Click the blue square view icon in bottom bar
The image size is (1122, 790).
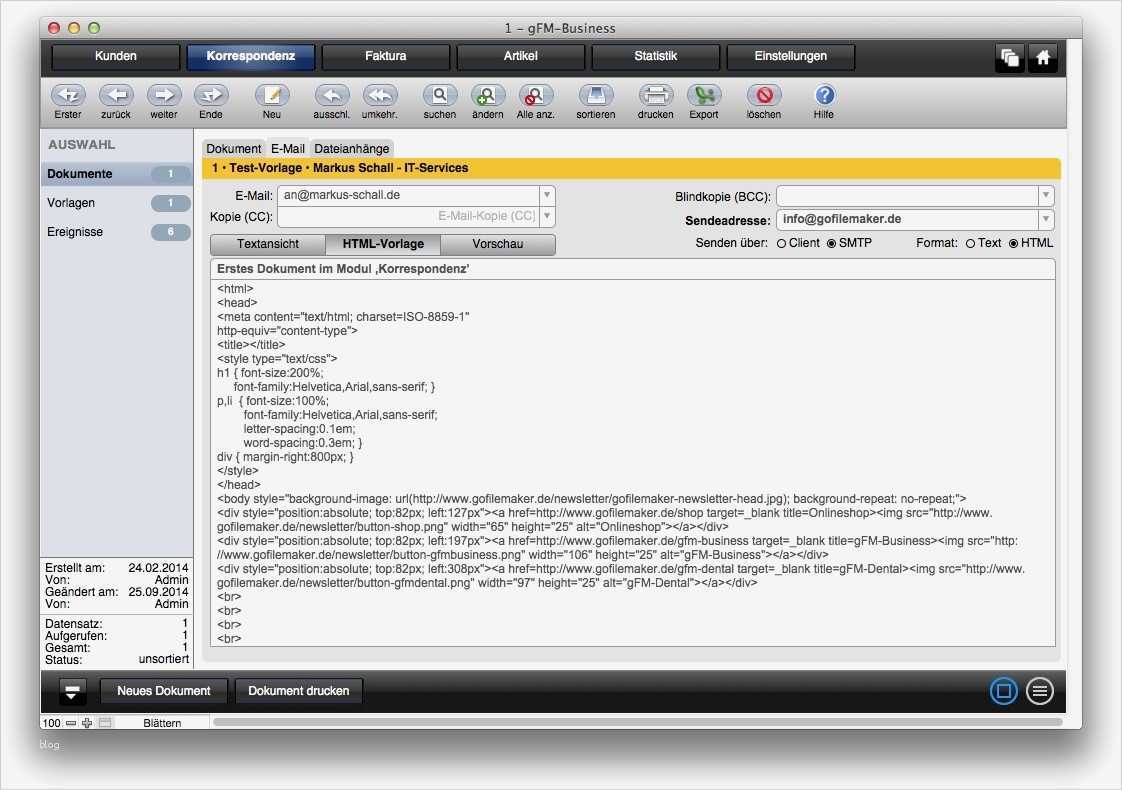coord(1003,691)
